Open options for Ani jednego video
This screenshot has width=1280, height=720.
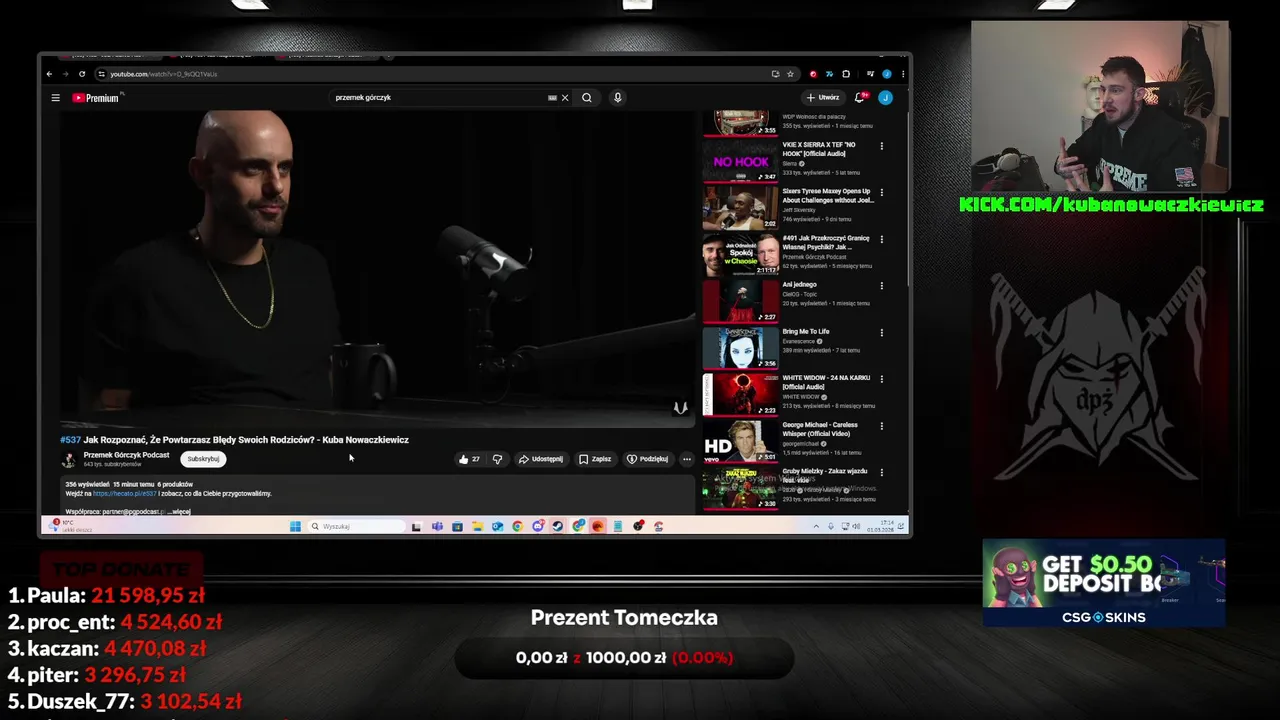click(x=881, y=286)
